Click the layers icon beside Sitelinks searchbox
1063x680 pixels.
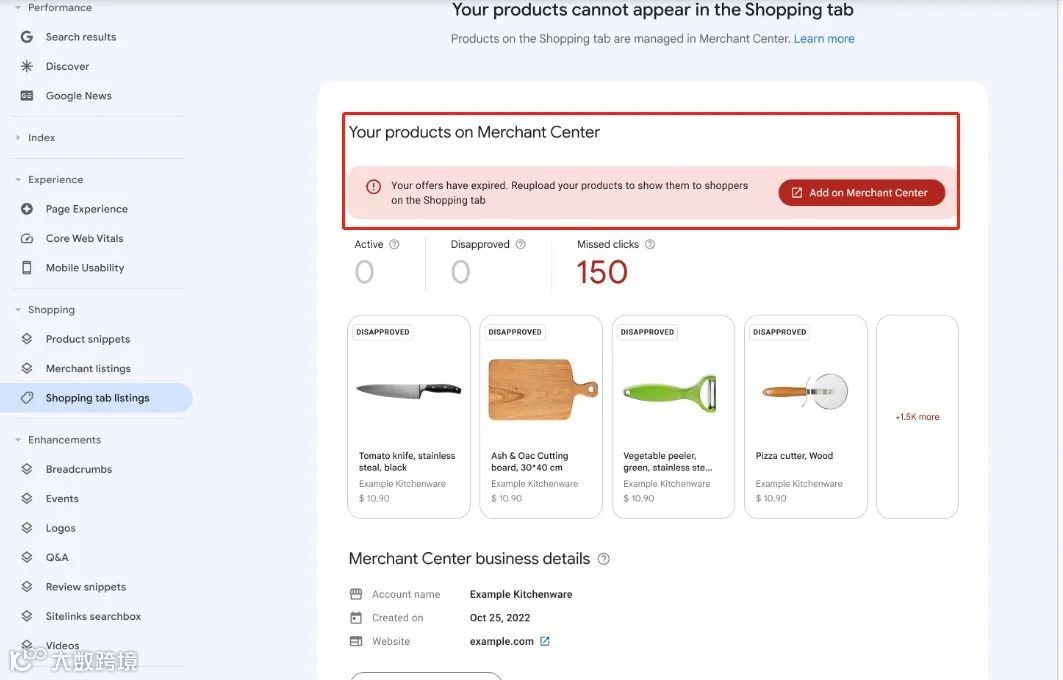(26, 616)
